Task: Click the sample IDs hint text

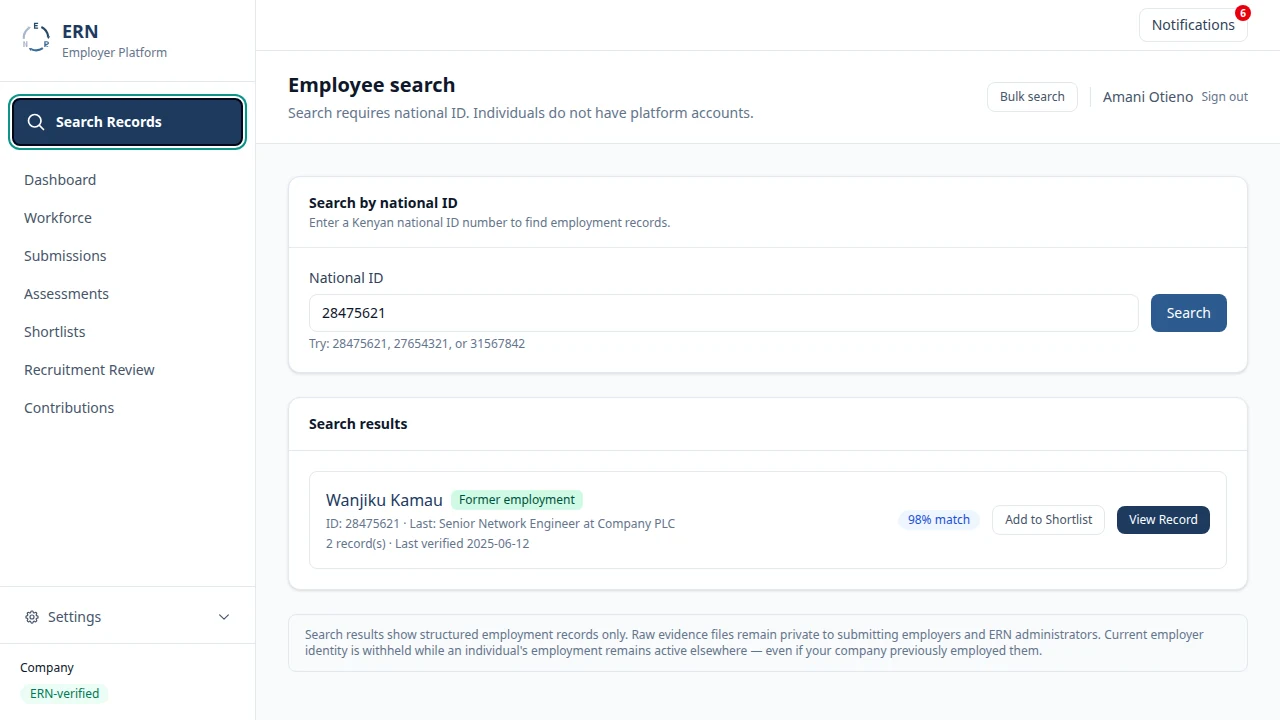Action: 417,344
